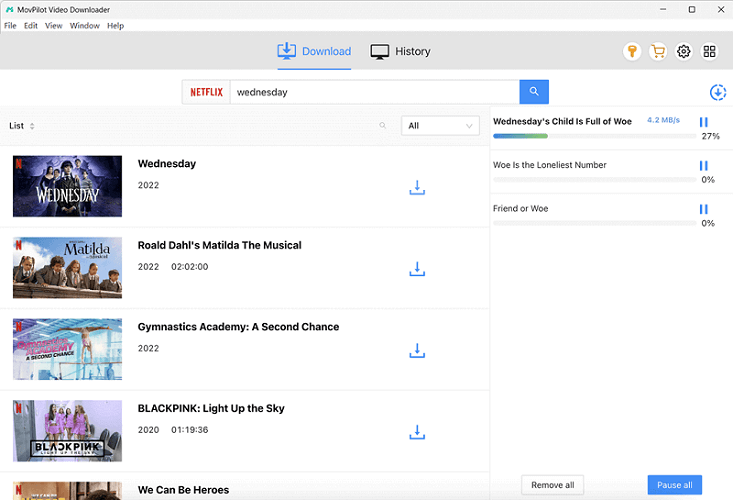
Task: Open the Window menu
Action: click(x=85, y=26)
